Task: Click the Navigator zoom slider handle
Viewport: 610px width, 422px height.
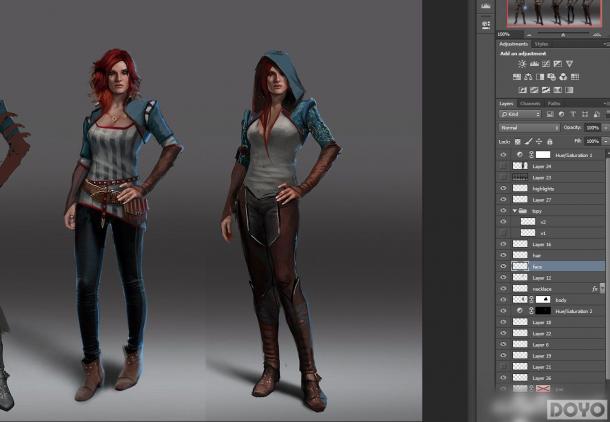Action: pos(563,35)
